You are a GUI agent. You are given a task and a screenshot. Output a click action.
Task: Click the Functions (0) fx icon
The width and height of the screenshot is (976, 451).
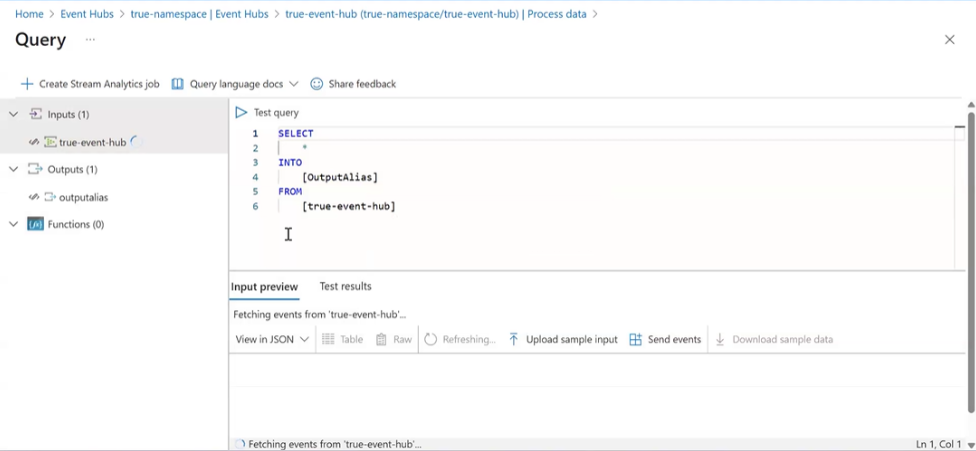(x=35, y=225)
